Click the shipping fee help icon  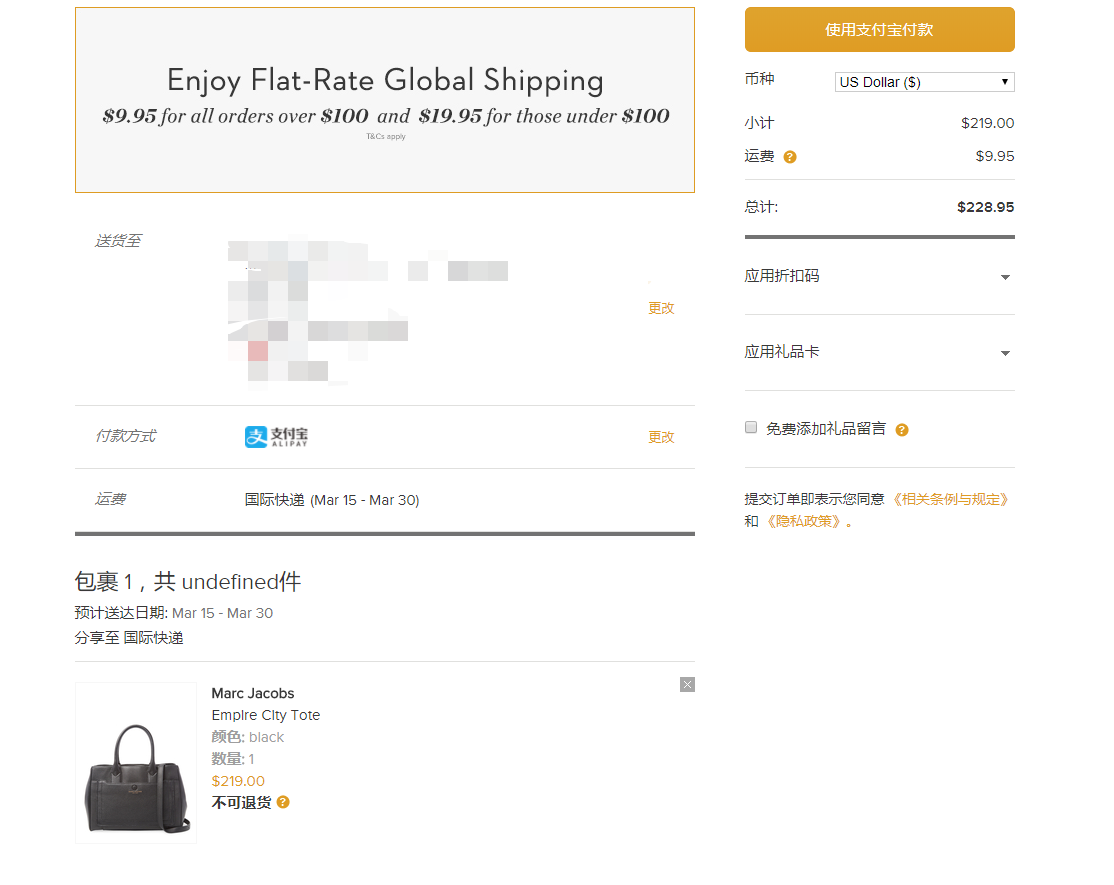click(790, 157)
